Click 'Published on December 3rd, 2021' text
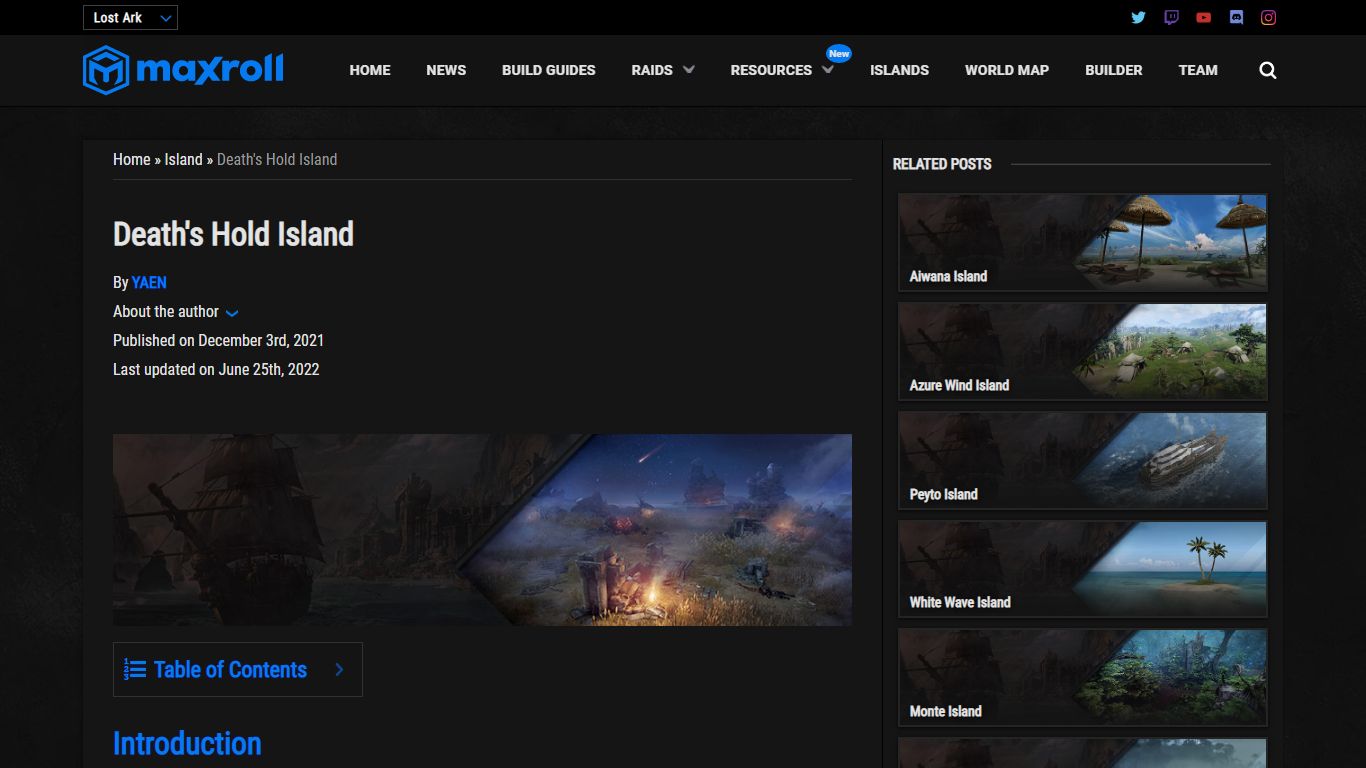This screenshot has width=1366, height=768. point(218,340)
